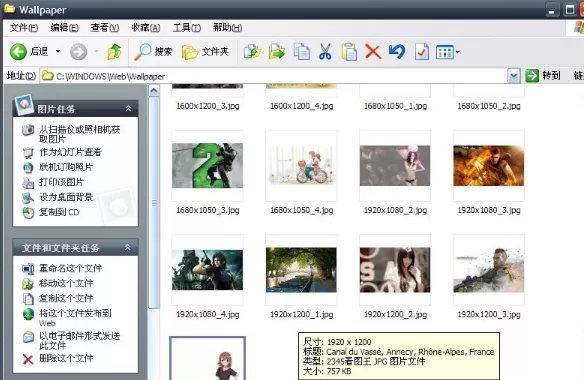The height and width of the screenshot is (380, 584).
Task: Expand the address bar dropdown arrow
Action: click(x=514, y=76)
